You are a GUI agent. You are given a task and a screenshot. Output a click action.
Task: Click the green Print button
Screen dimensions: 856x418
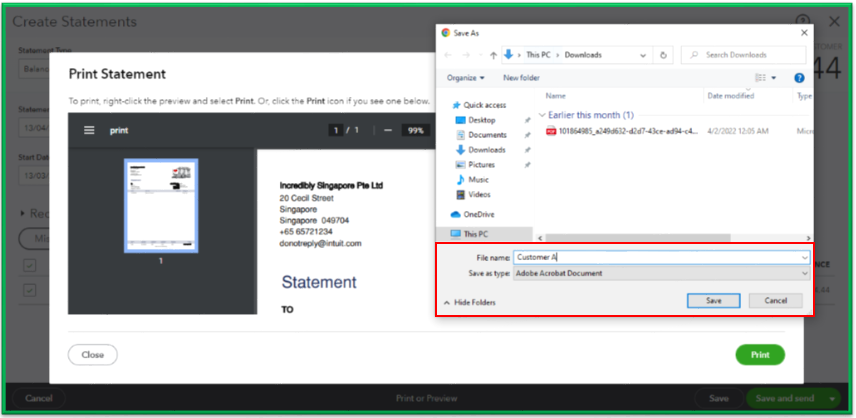(760, 355)
